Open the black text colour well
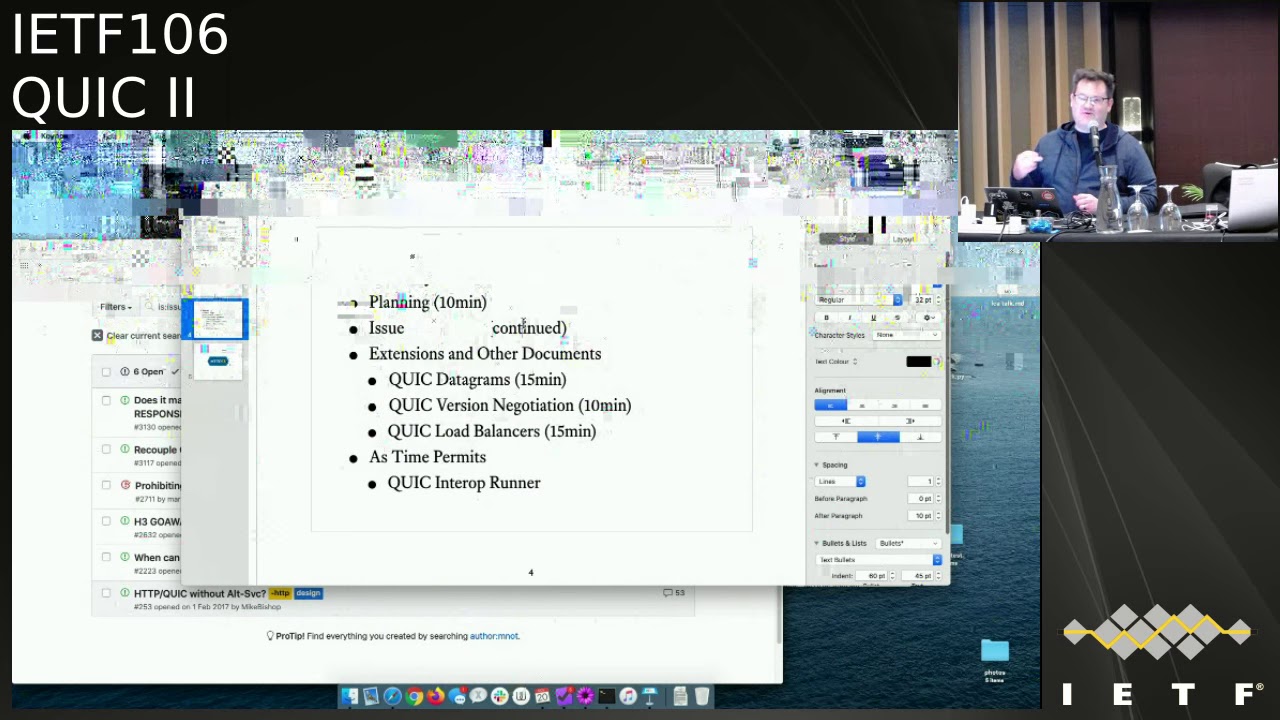The image size is (1280, 720). [919, 362]
